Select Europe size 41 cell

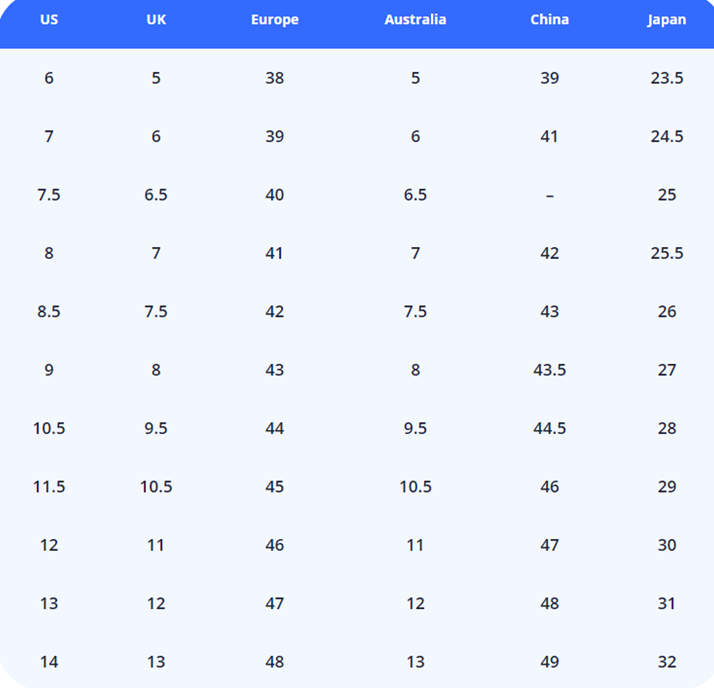(275, 253)
